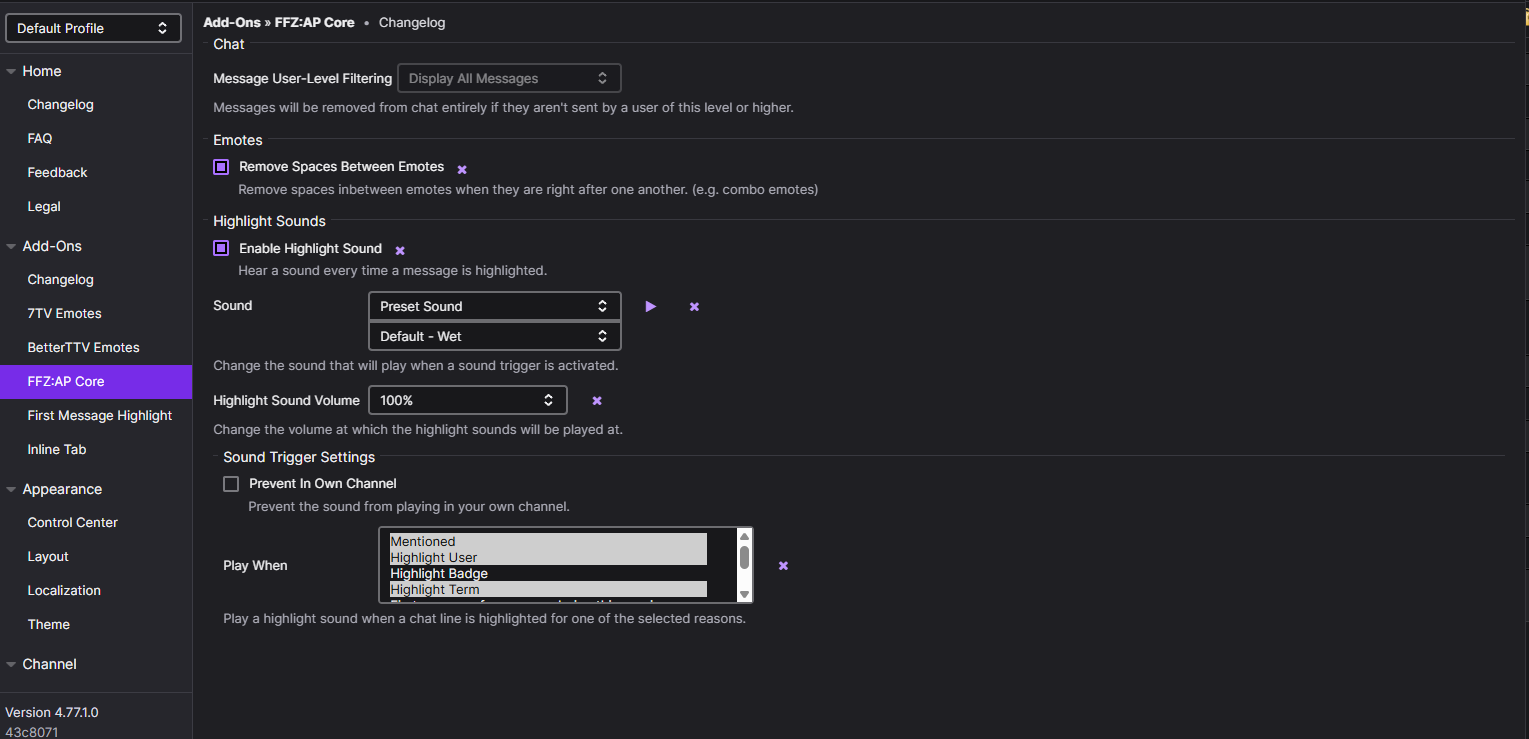Reset the Play When selection

pos(783,565)
